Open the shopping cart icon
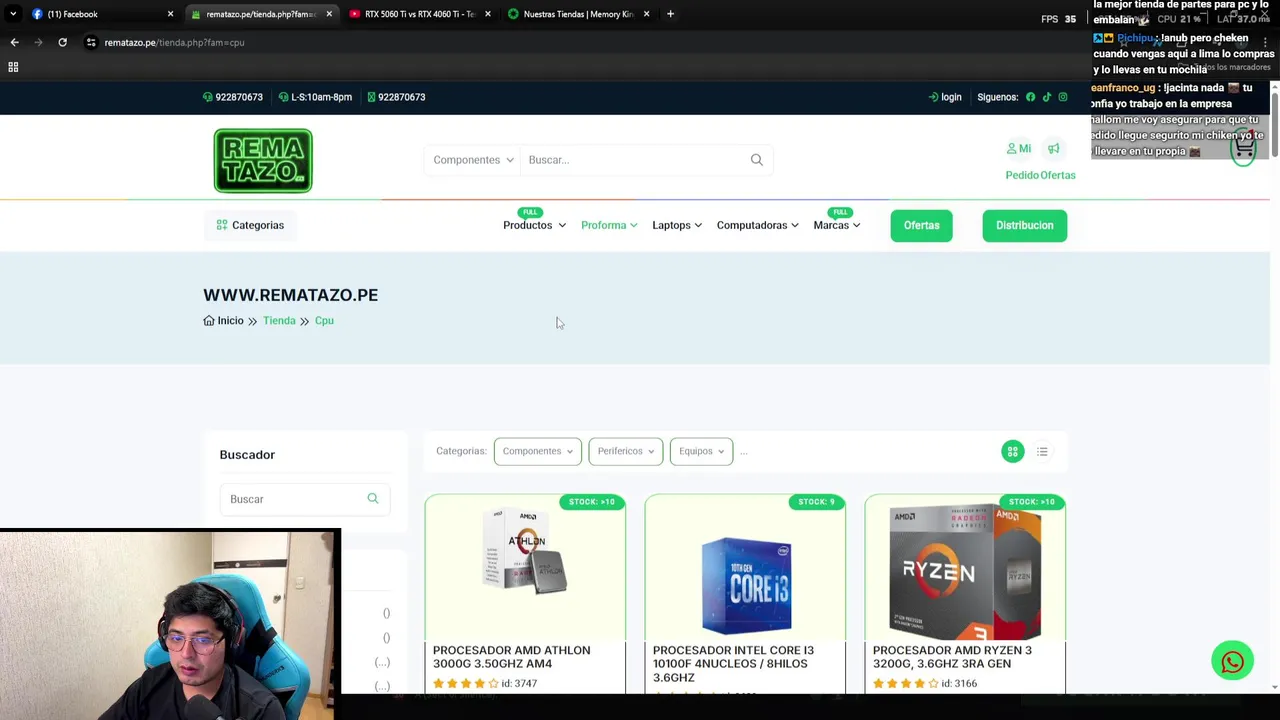This screenshot has height=720, width=1280. [x=1244, y=148]
